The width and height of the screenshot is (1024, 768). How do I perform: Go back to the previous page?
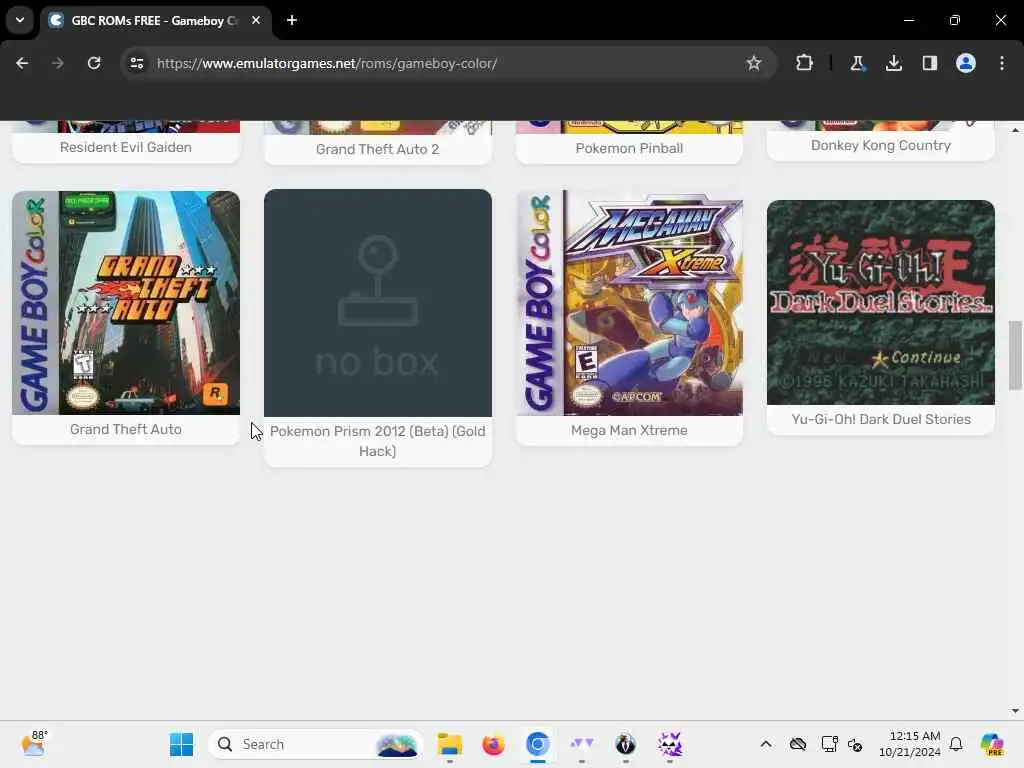point(22,63)
